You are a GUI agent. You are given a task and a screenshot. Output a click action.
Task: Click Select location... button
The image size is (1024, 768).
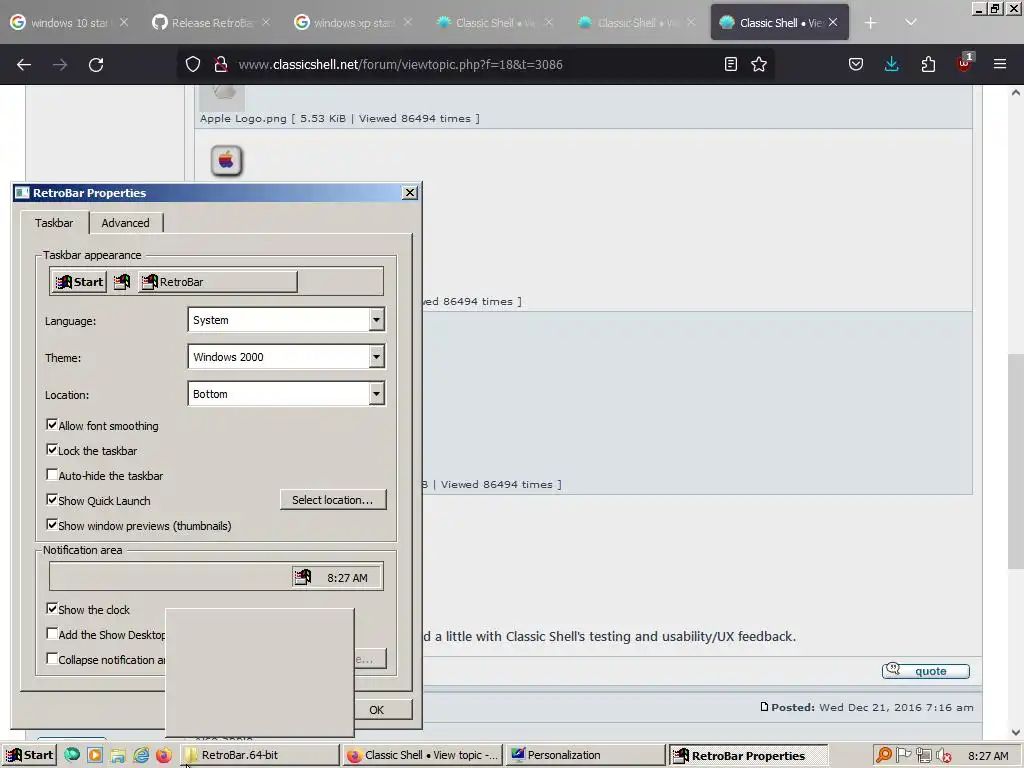pos(333,500)
